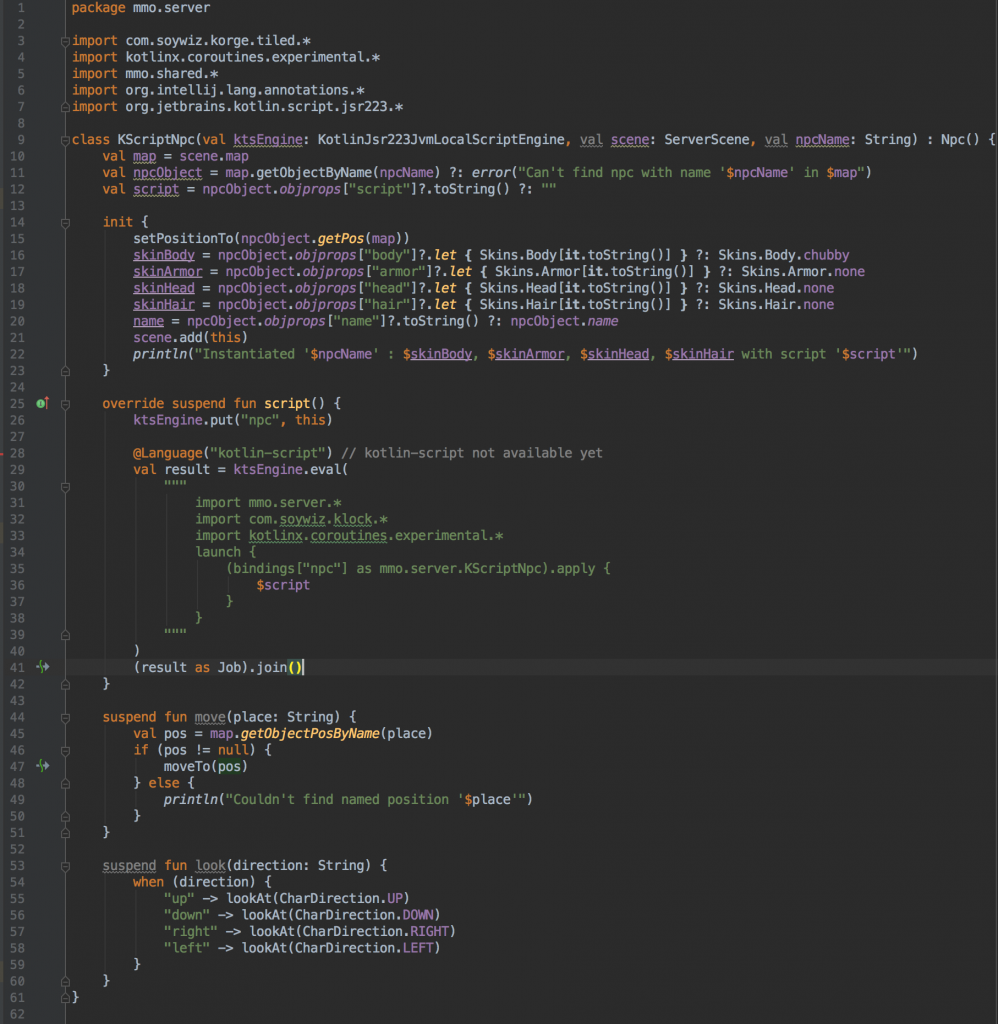Click the @Language annotation on line 28
The width and height of the screenshot is (998, 1024).
pos(169,453)
